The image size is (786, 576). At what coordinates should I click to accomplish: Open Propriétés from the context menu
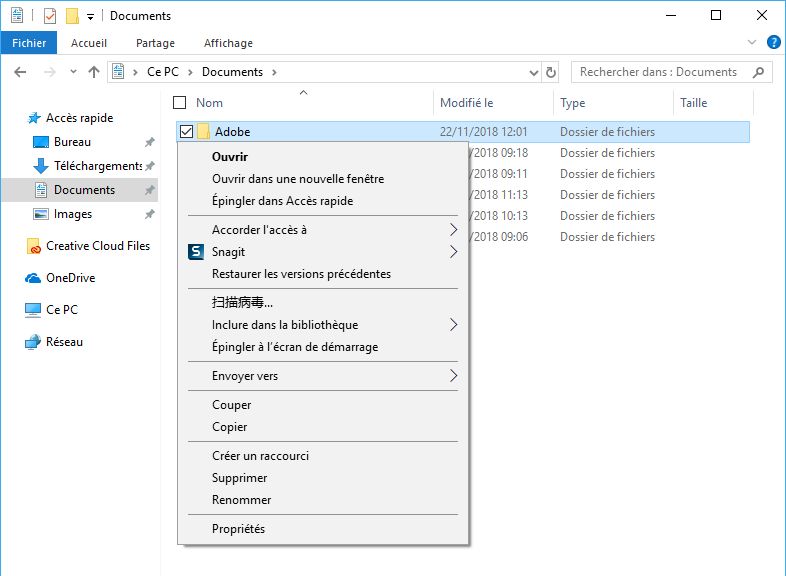coord(323,529)
